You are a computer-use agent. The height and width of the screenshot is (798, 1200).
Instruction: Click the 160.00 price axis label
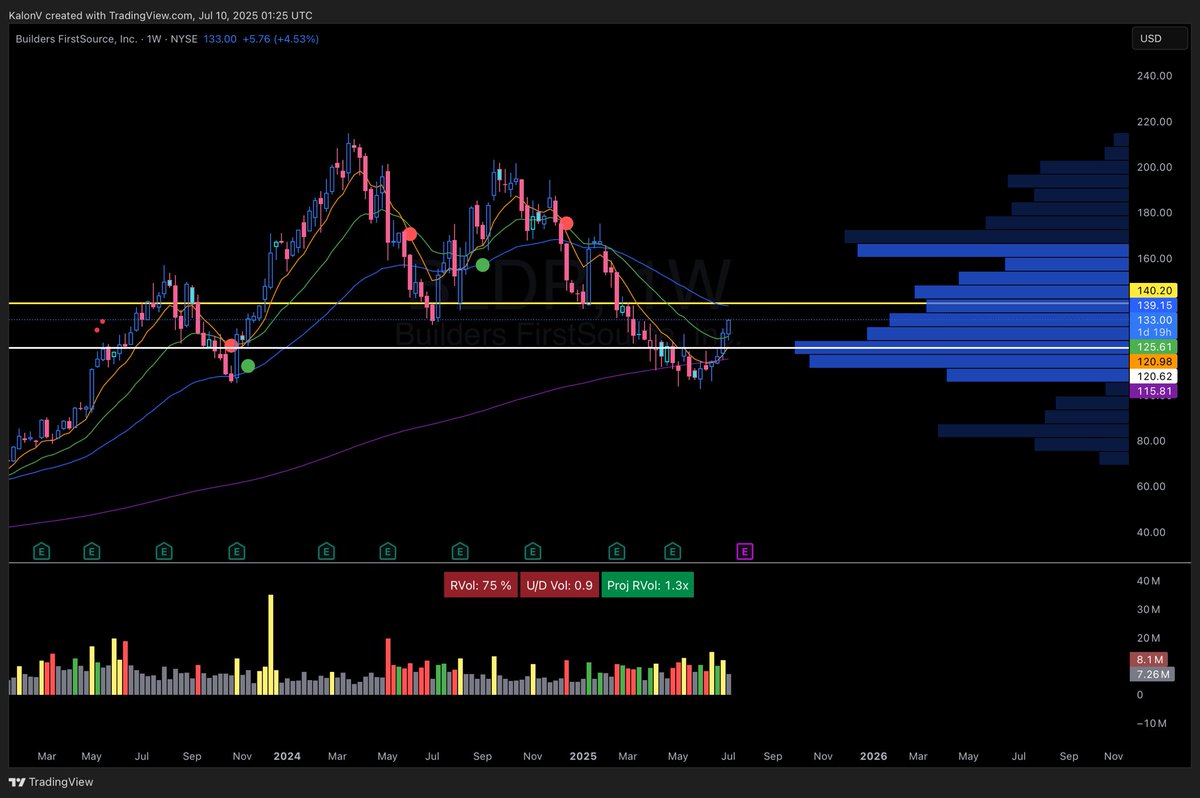[1153, 258]
